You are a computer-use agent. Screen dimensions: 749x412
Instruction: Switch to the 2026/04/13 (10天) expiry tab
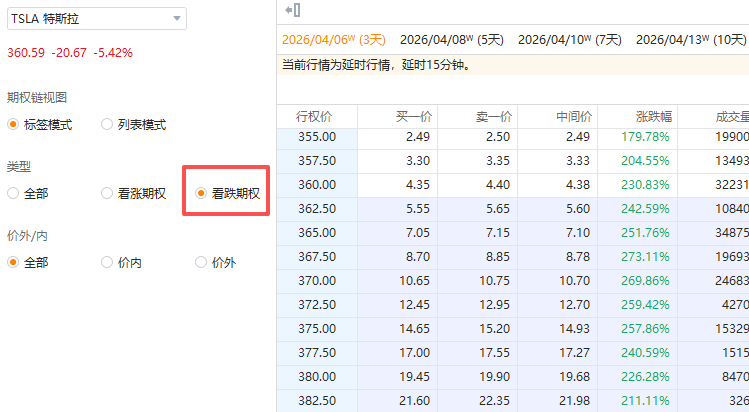point(691,40)
